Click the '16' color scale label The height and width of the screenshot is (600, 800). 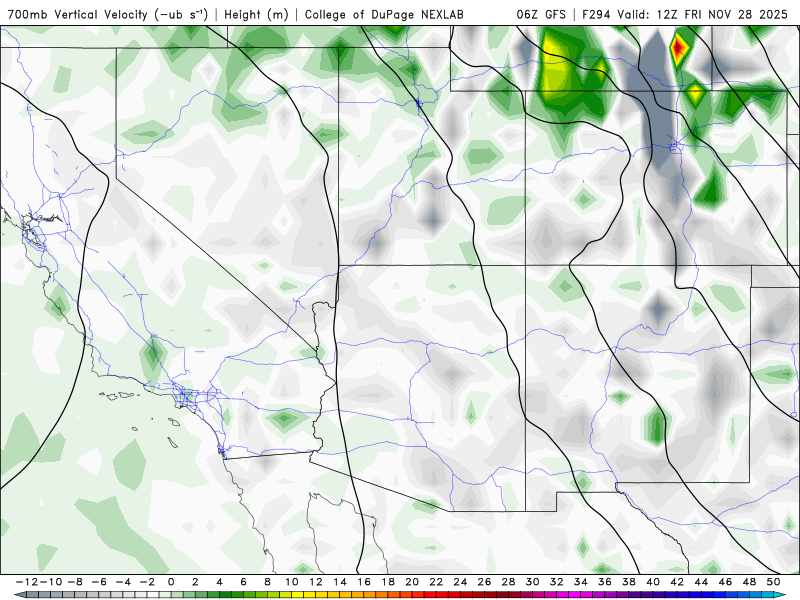[x=364, y=582]
